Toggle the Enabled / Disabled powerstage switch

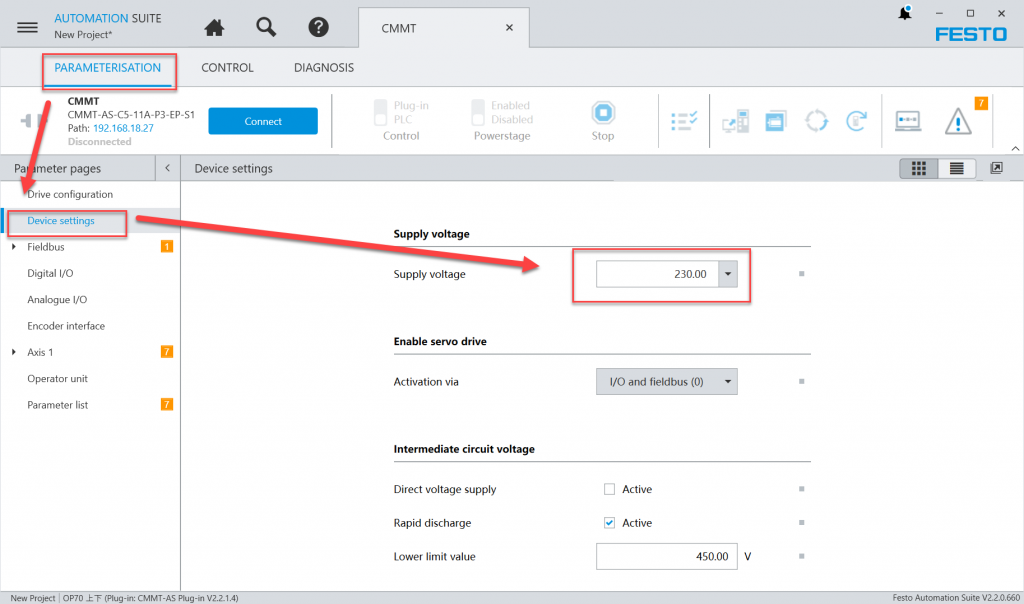tap(478, 112)
